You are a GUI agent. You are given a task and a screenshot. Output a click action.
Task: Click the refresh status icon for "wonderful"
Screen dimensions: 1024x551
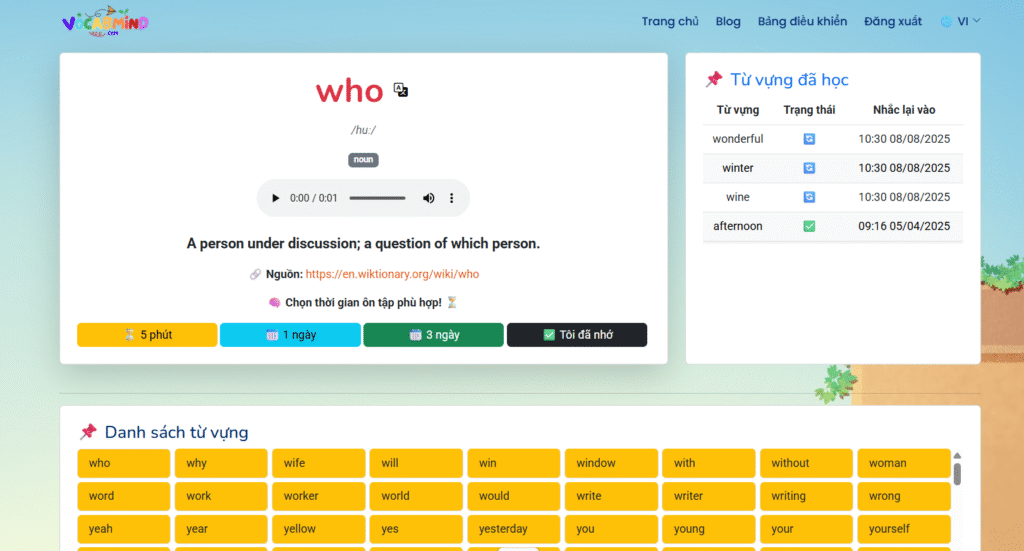(x=809, y=139)
